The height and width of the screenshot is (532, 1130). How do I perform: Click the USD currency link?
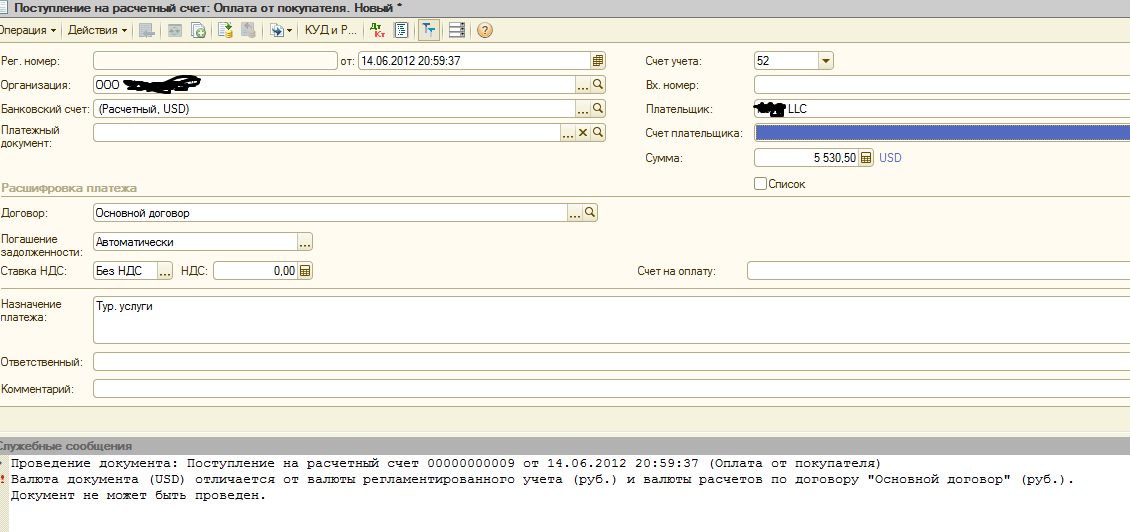tap(890, 158)
